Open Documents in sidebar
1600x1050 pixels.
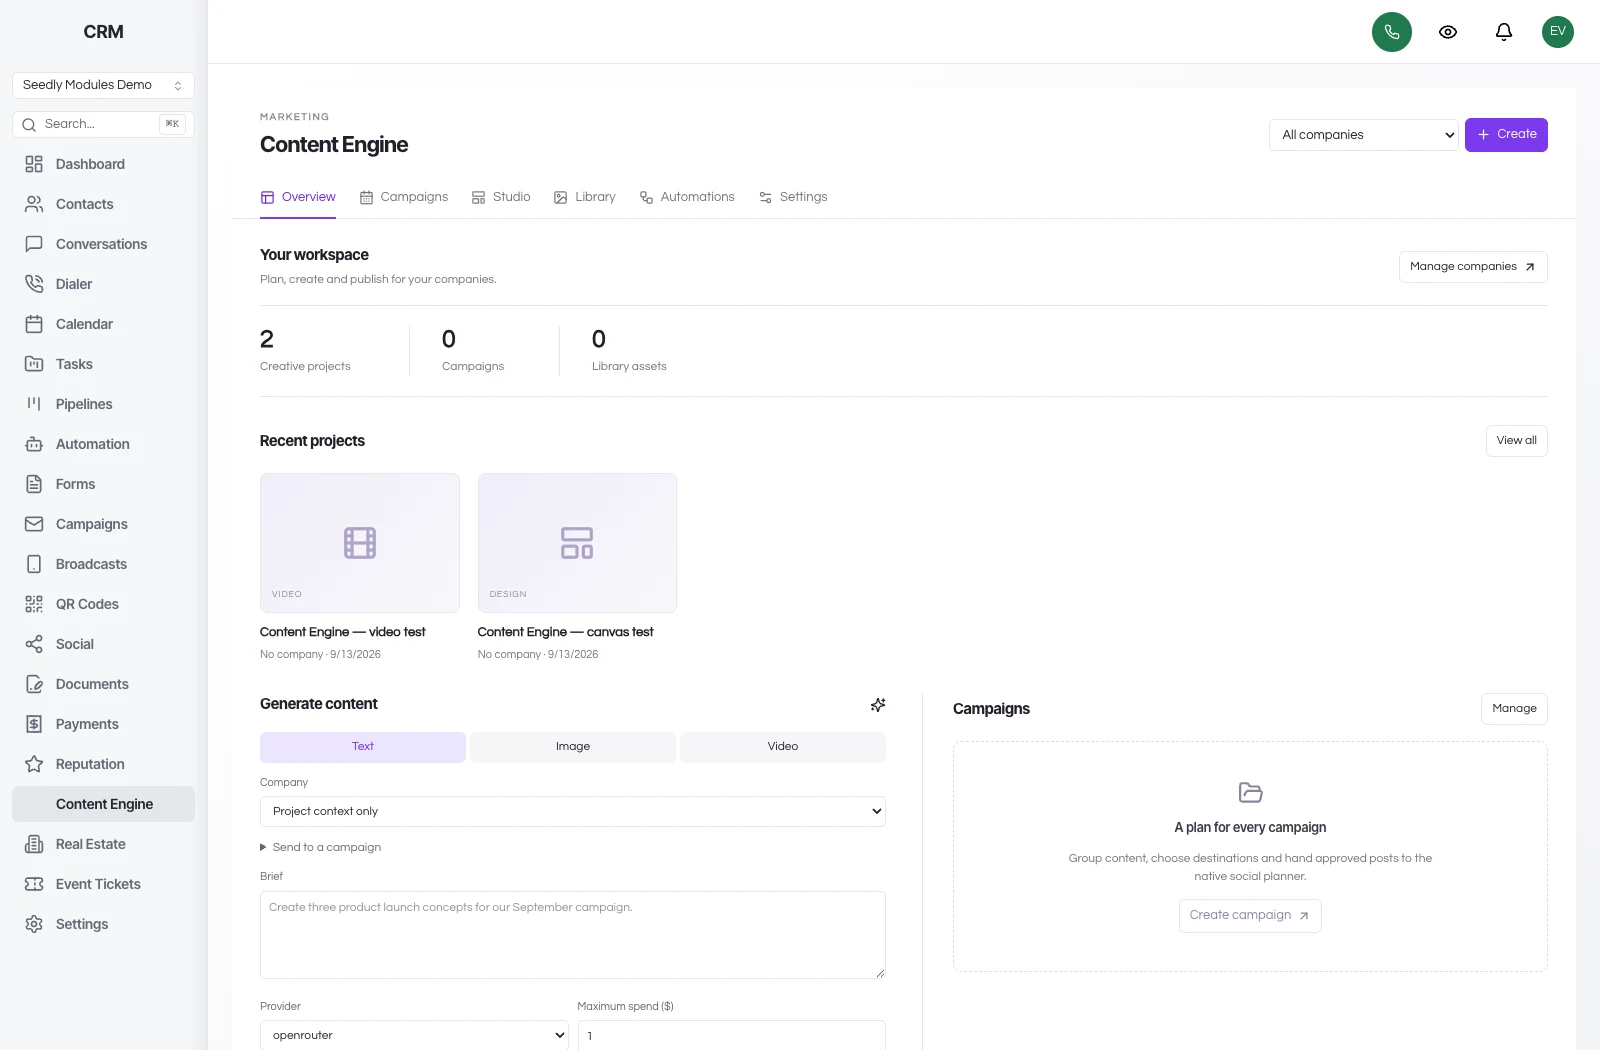coord(103,684)
